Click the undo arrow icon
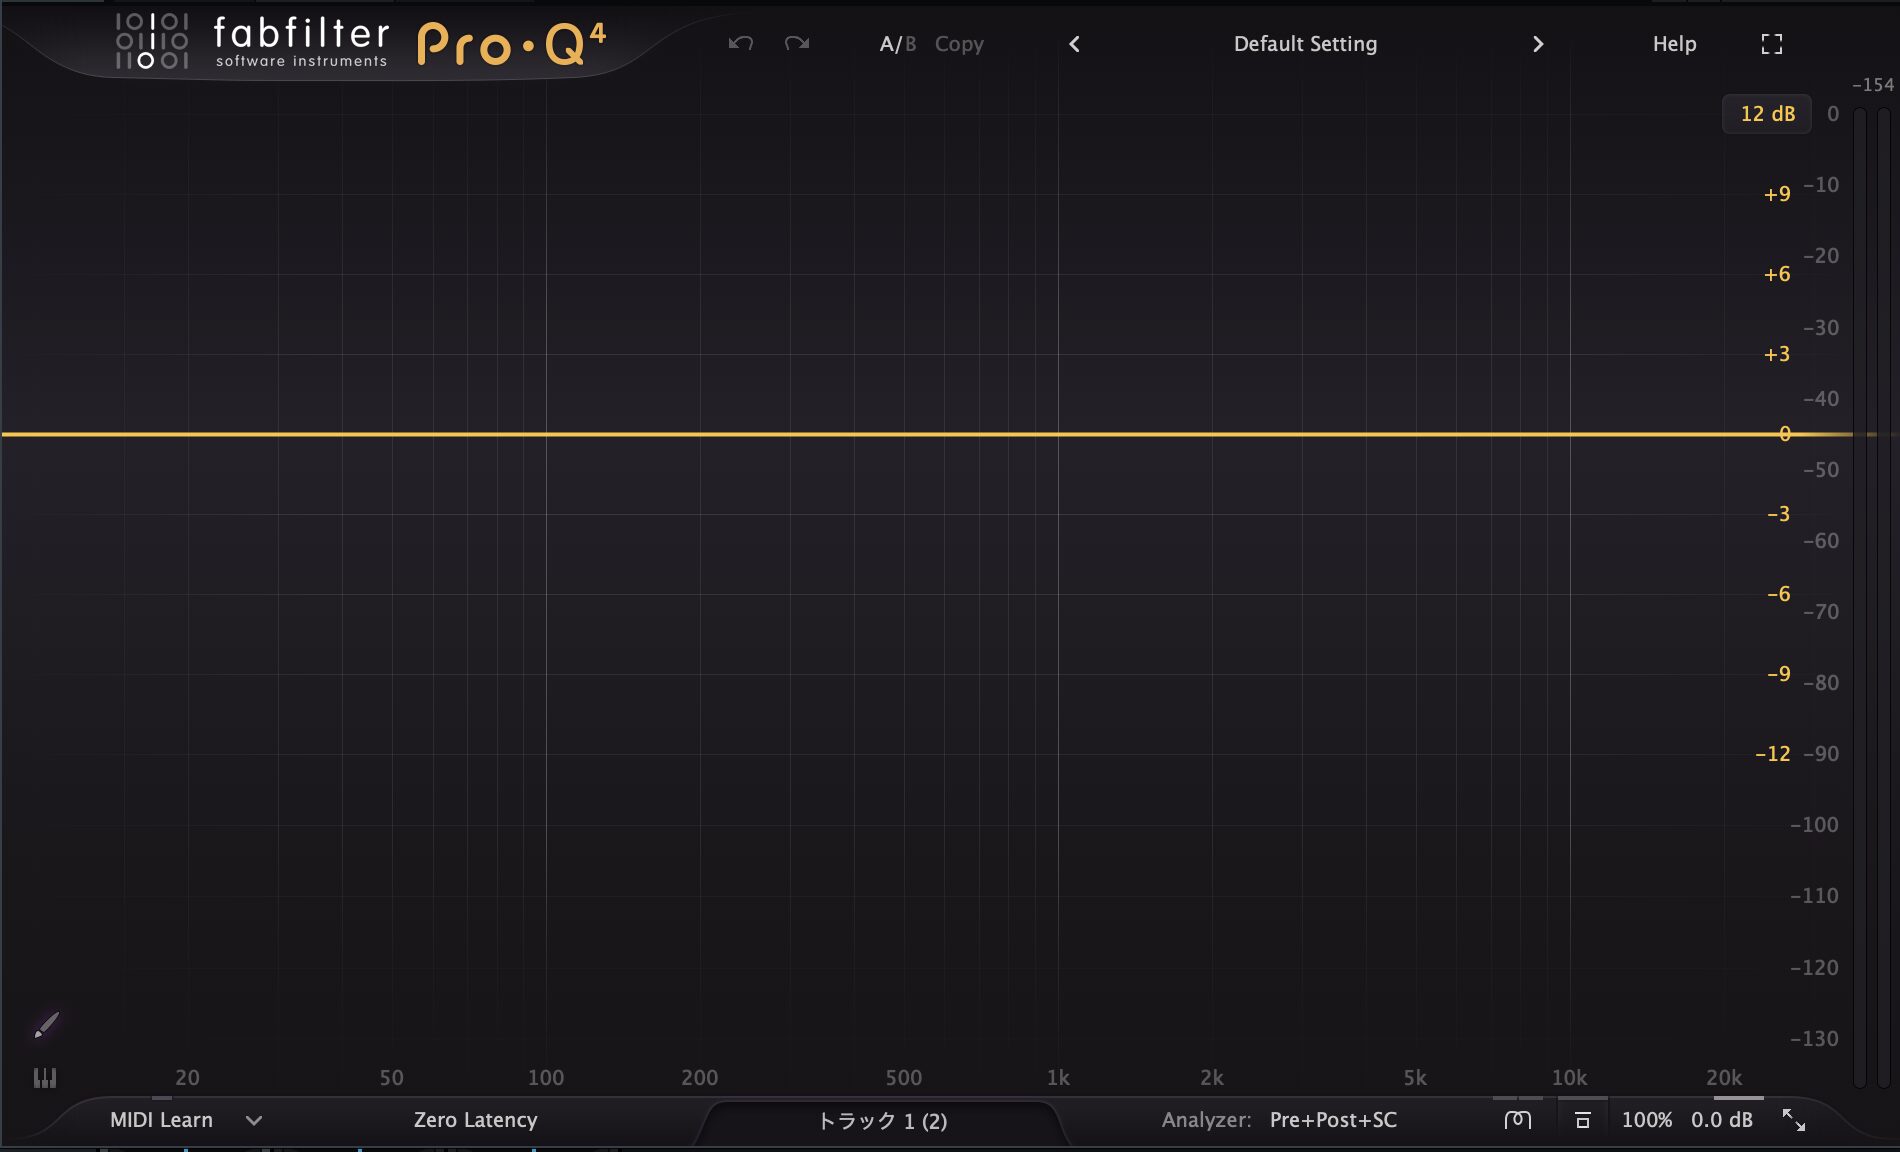 click(x=740, y=43)
